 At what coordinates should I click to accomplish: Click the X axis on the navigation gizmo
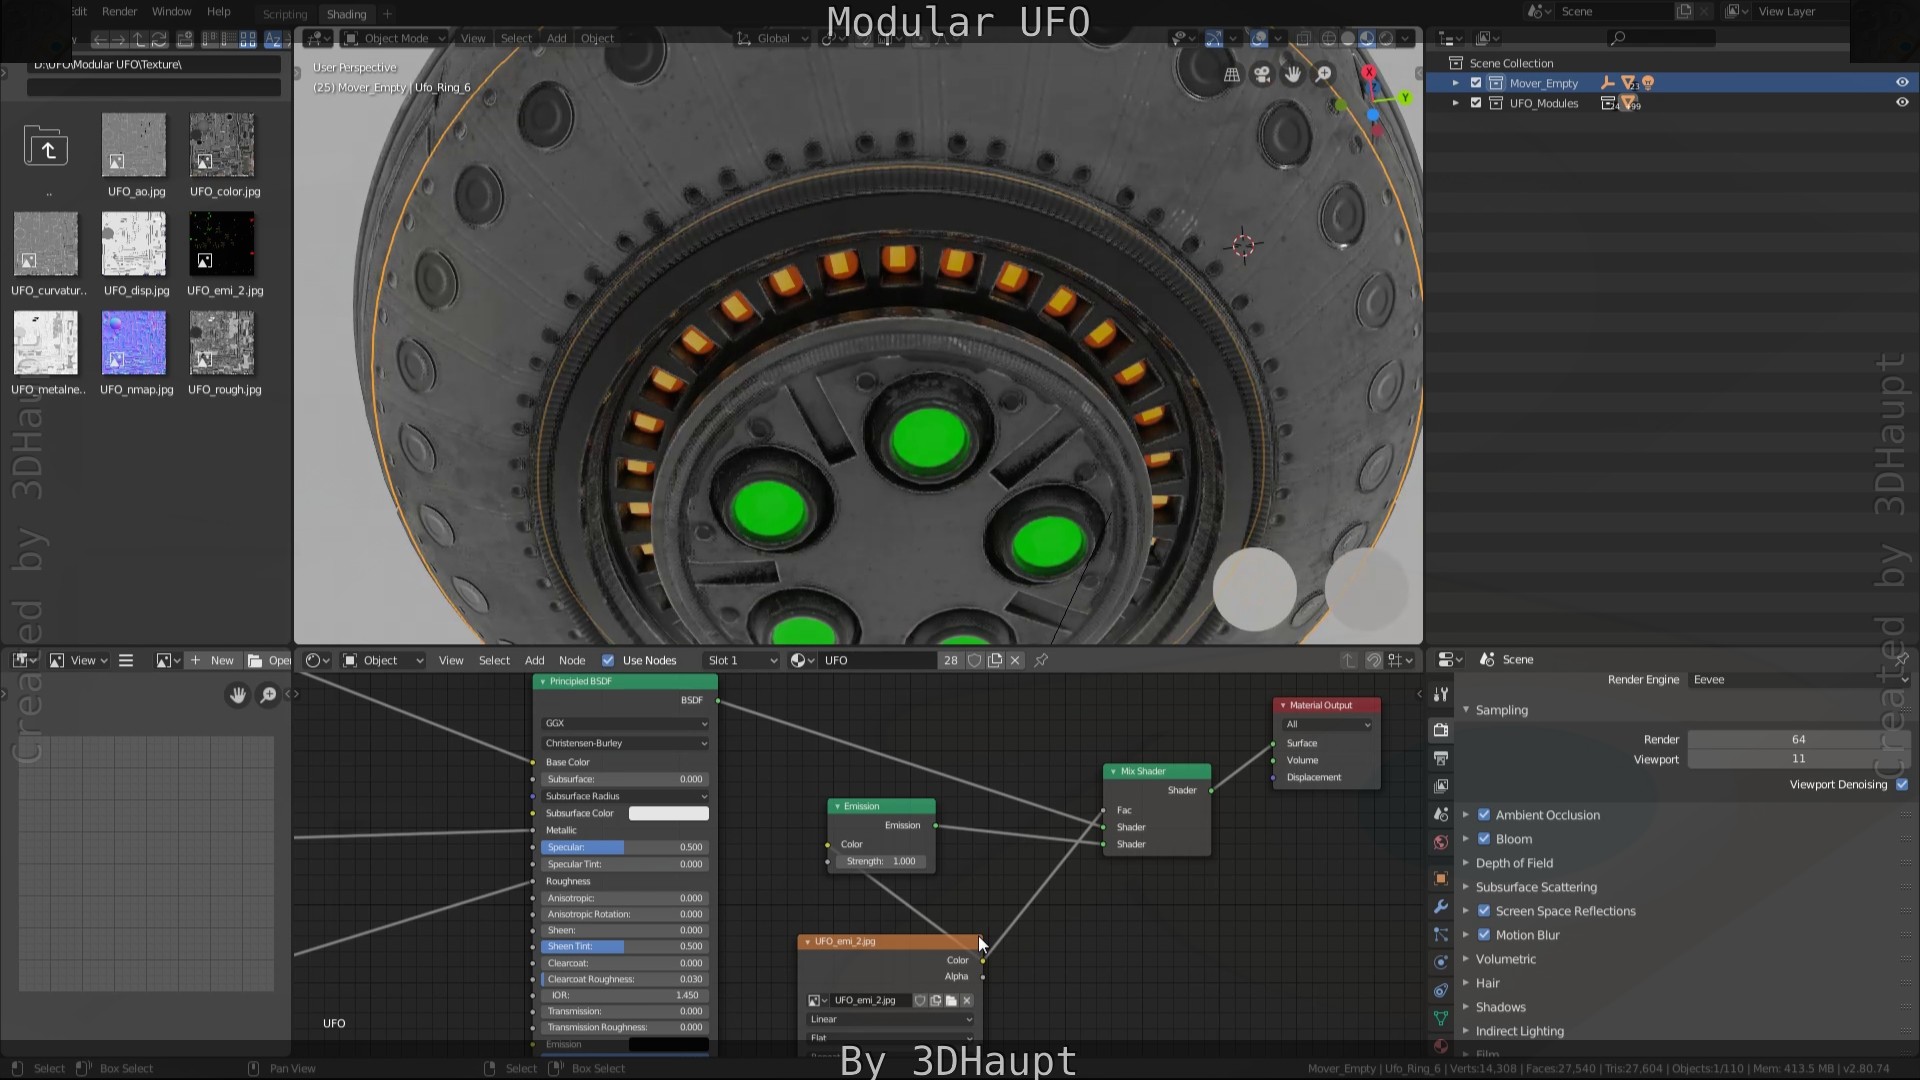(1368, 72)
